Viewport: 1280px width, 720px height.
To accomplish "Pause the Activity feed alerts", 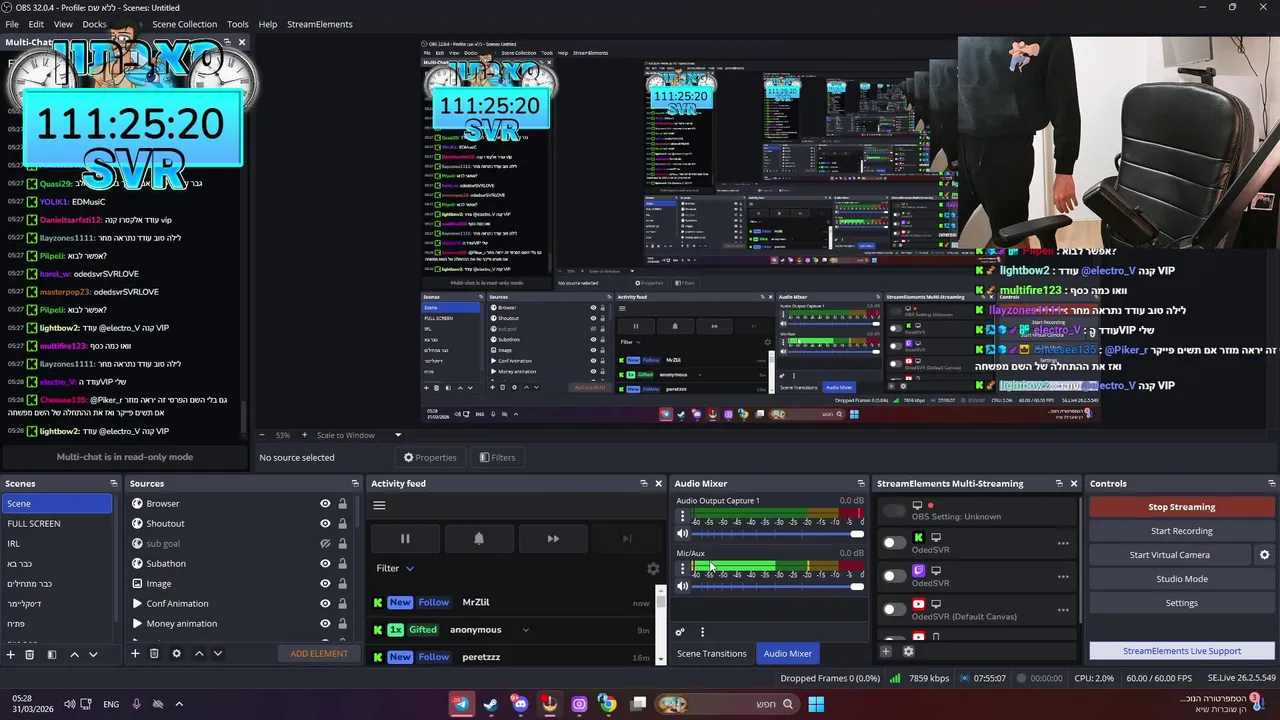I will click(x=405, y=538).
